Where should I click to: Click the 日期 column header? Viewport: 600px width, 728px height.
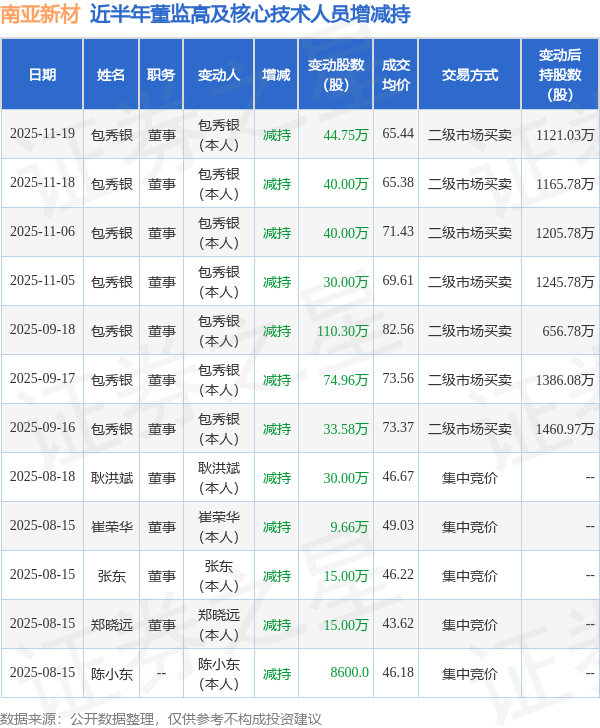(42, 74)
